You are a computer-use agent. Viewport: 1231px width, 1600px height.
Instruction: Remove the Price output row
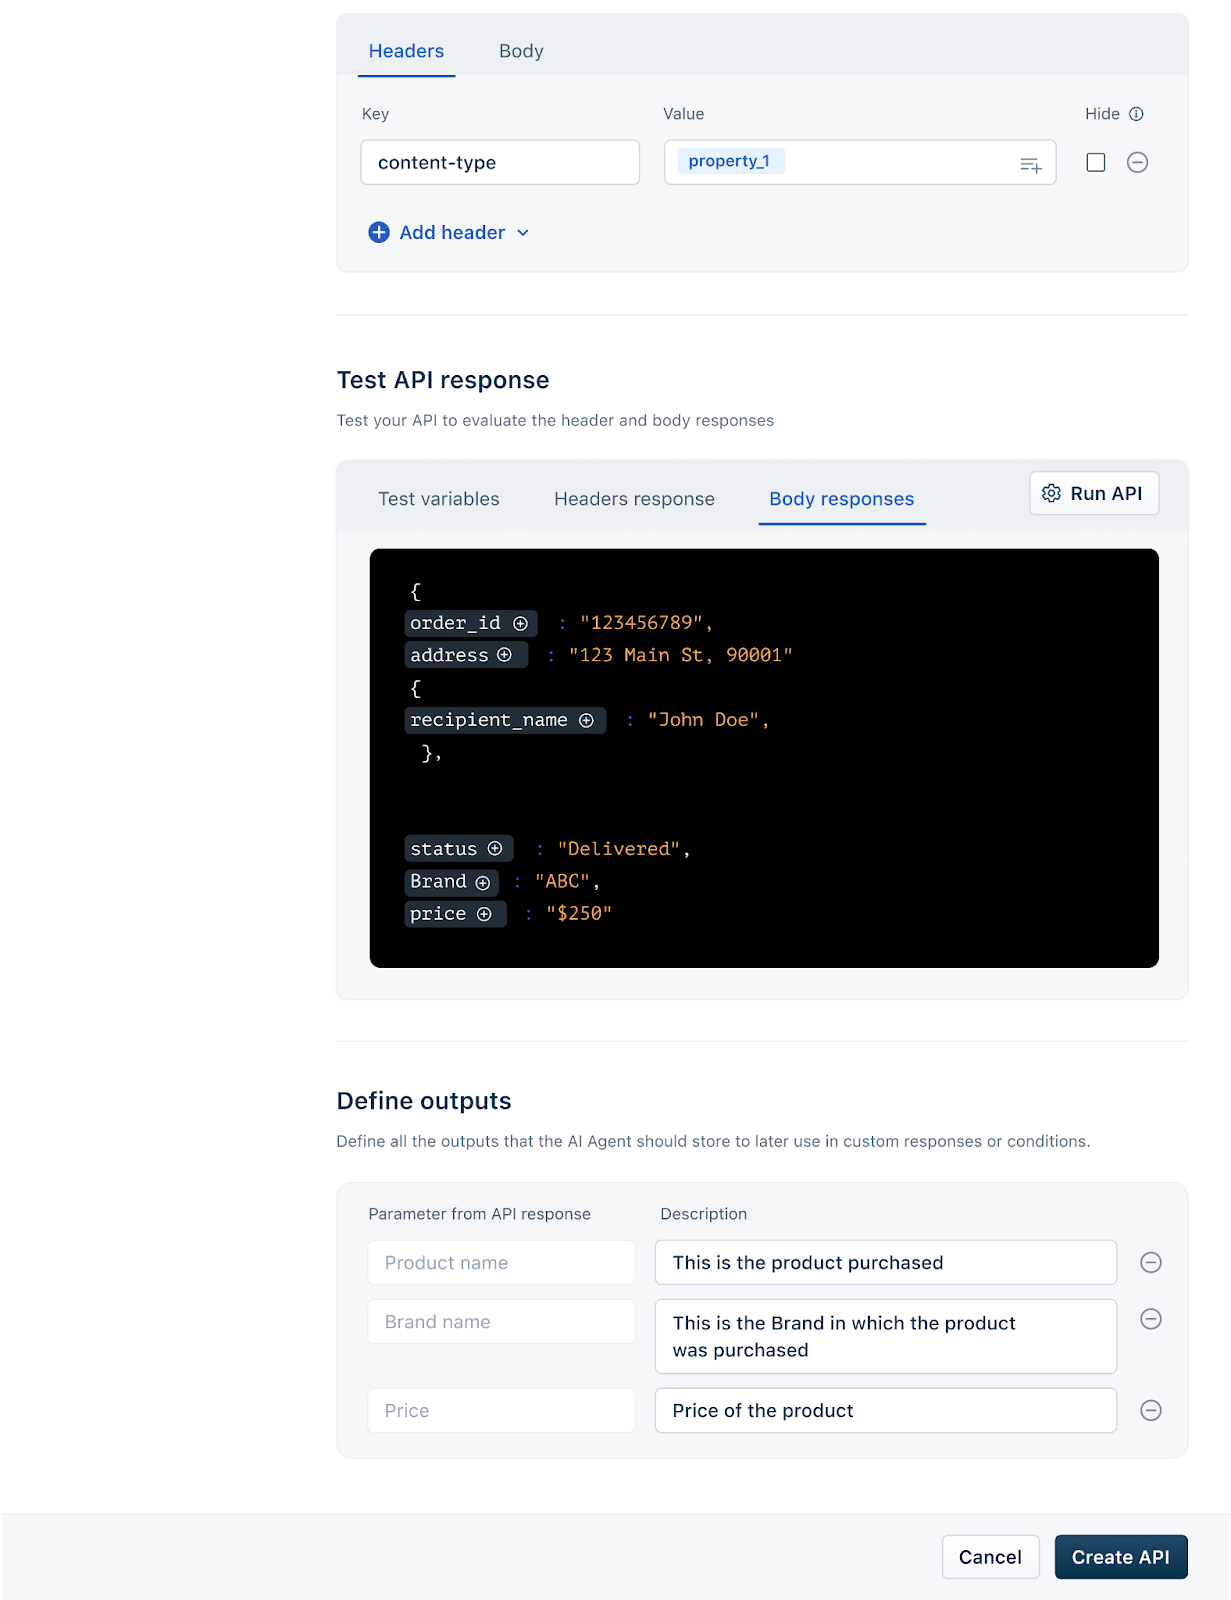1151,1410
